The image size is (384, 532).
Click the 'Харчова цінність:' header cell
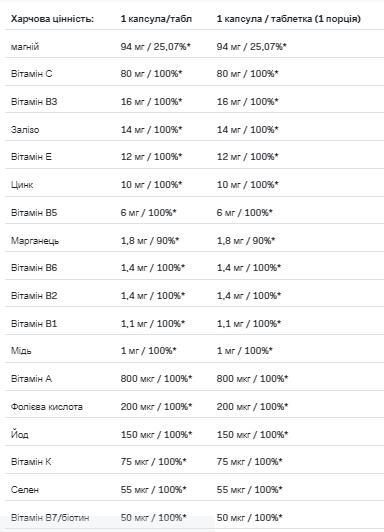click(52, 19)
